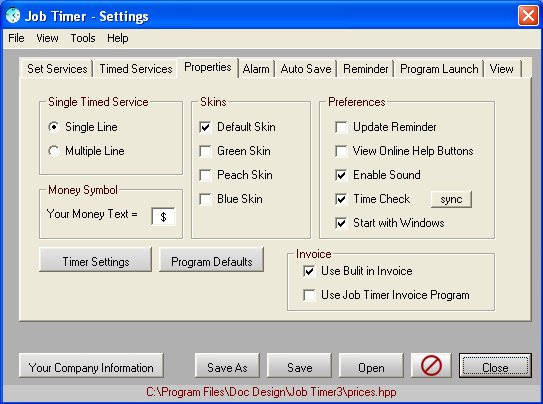Click the red prohibited circle icon button

431,366
